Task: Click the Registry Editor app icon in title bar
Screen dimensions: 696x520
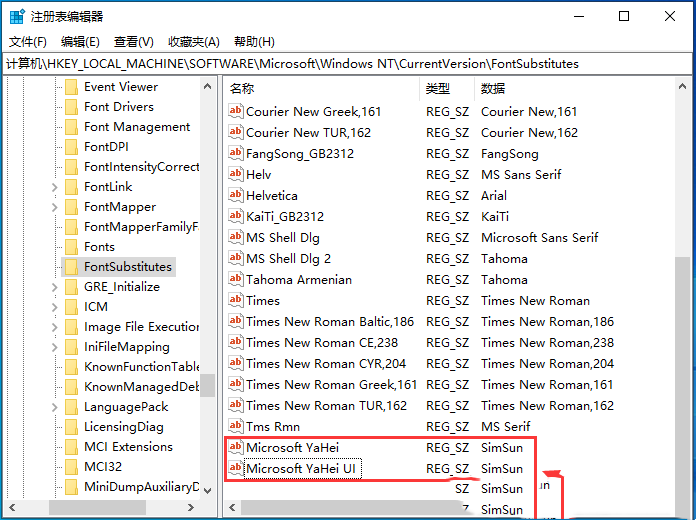Action: [17, 16]
